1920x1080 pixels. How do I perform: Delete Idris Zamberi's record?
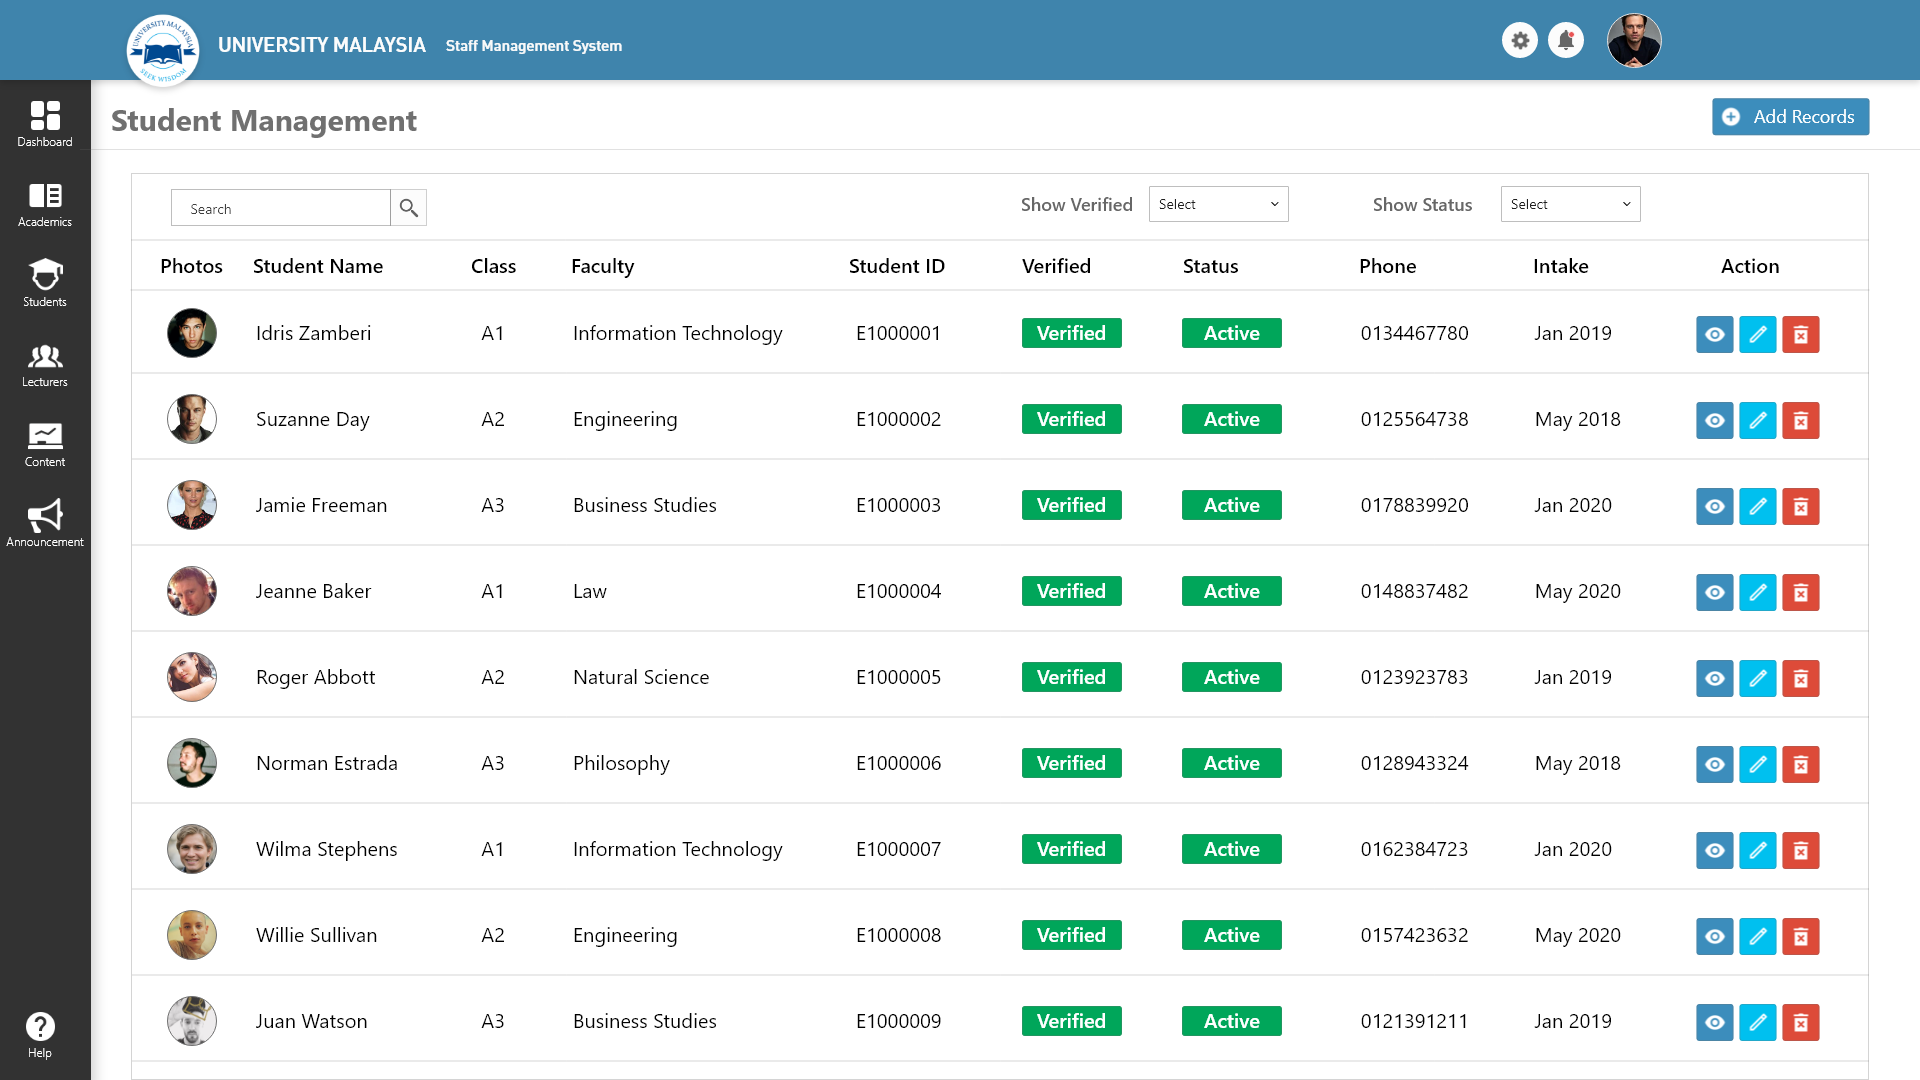(x=1800, y=334)
